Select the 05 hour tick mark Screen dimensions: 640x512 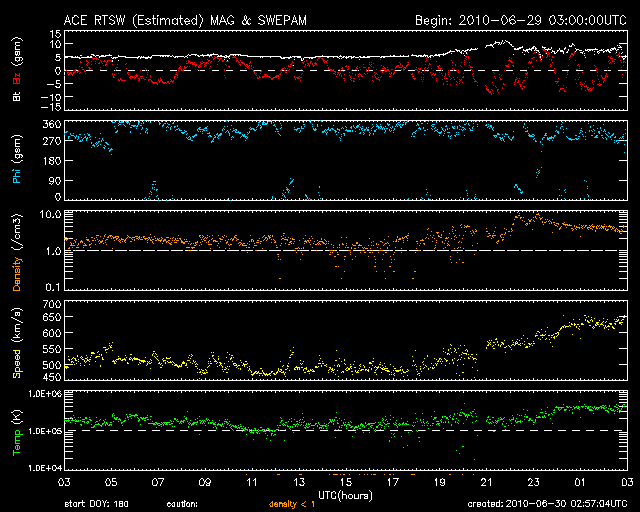tap(110, 482)
